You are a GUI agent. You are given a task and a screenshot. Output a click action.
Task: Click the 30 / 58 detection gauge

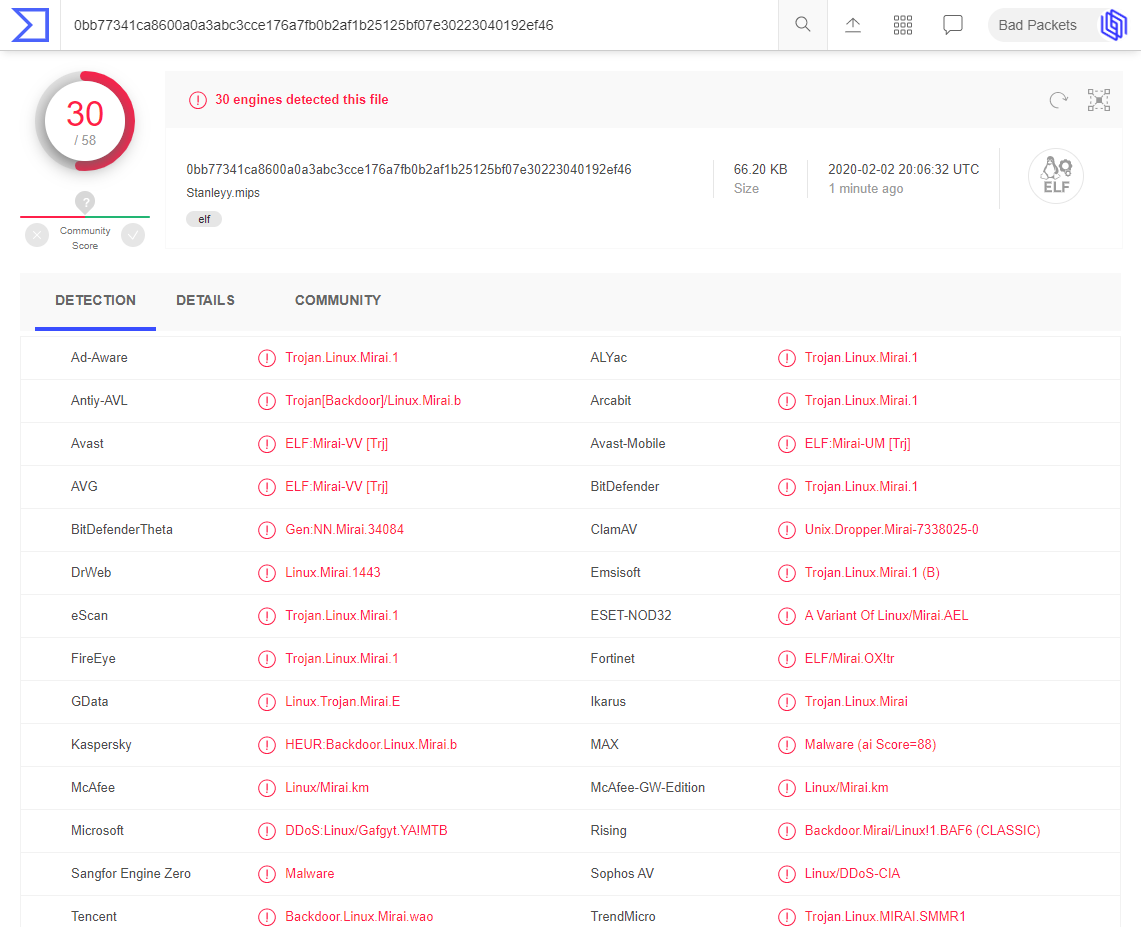click(85, 122)
